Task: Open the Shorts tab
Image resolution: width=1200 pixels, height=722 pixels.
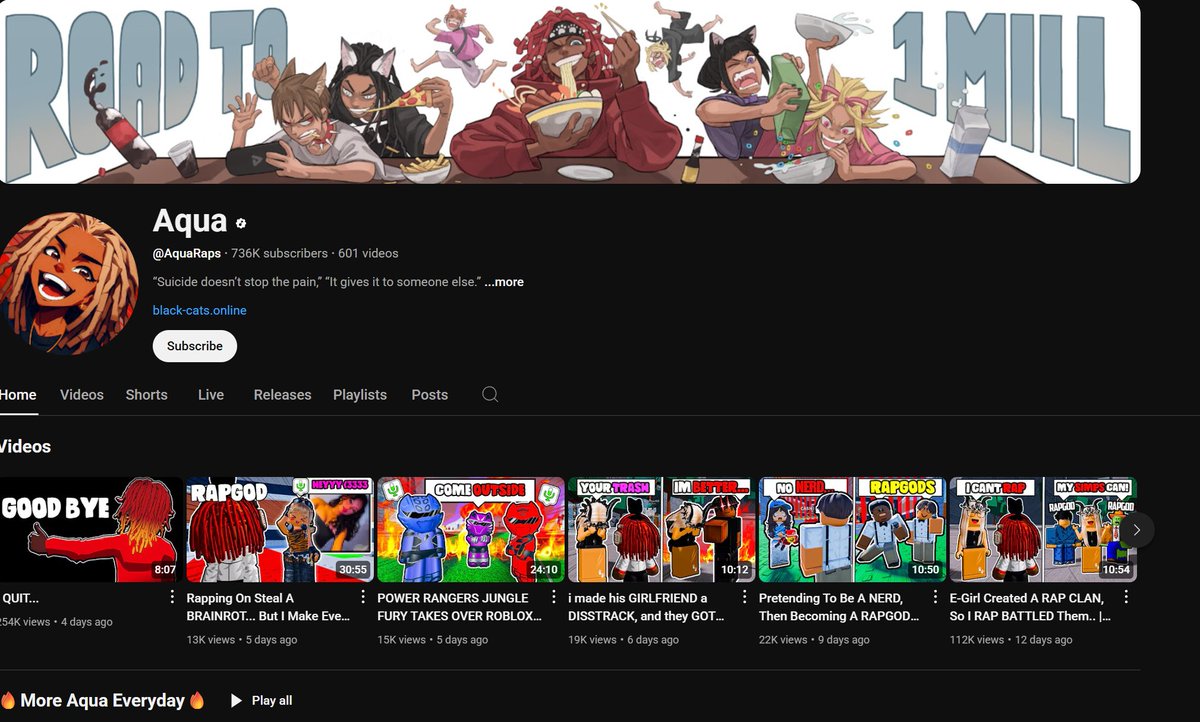Action: pyautogui.click(x=146, y=394)
